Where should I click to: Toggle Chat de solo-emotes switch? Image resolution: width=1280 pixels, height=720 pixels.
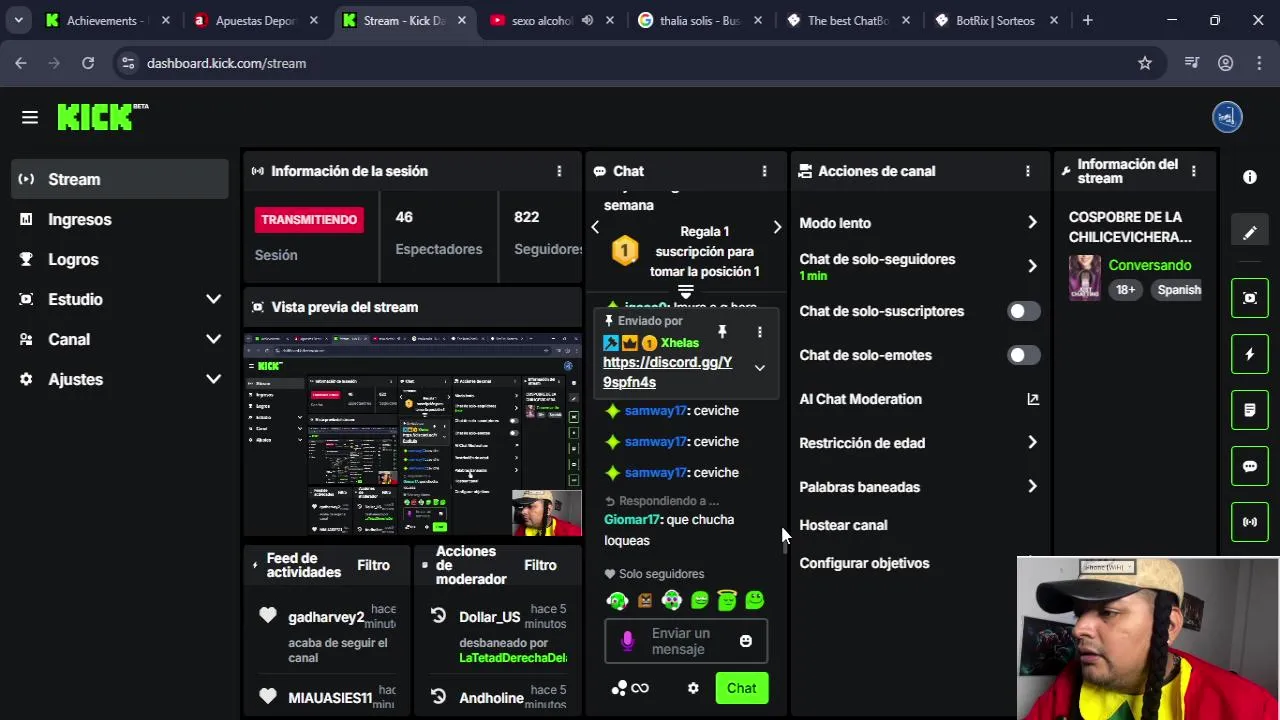(x=1023, y=355)
